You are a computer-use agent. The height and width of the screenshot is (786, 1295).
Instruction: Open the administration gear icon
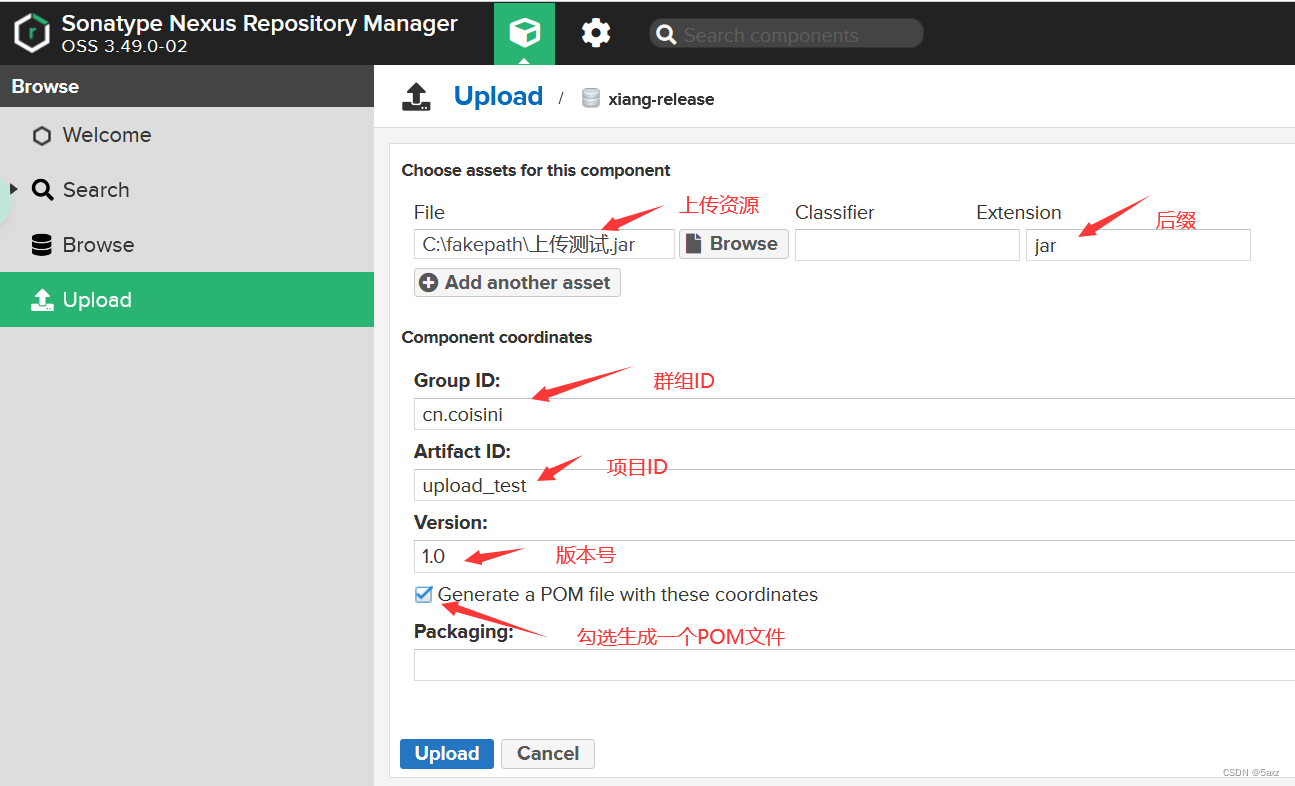tap(596, 33)
